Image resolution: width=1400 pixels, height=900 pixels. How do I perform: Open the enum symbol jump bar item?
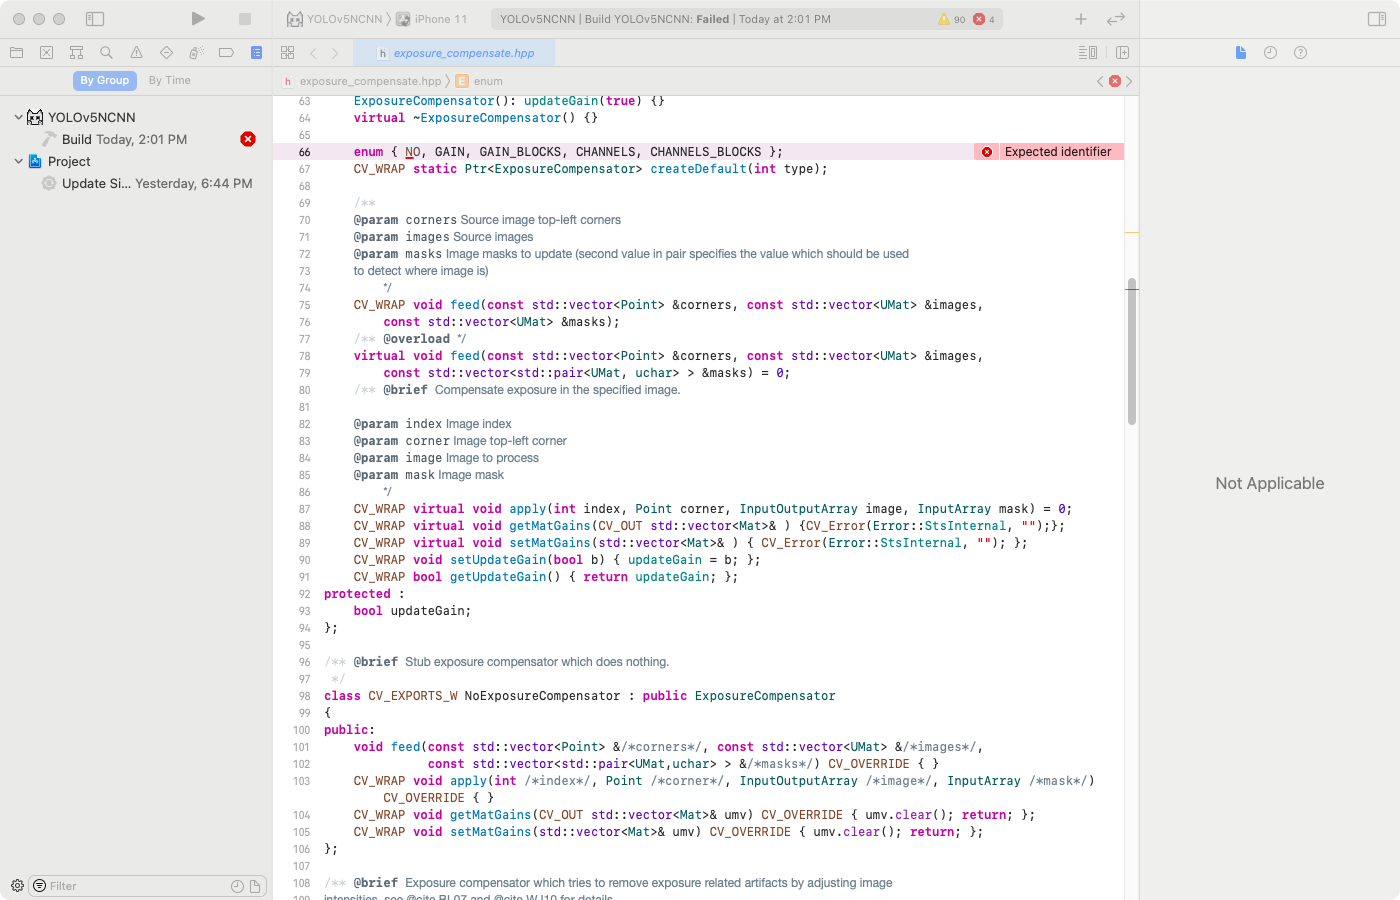(x=480, y=81)
